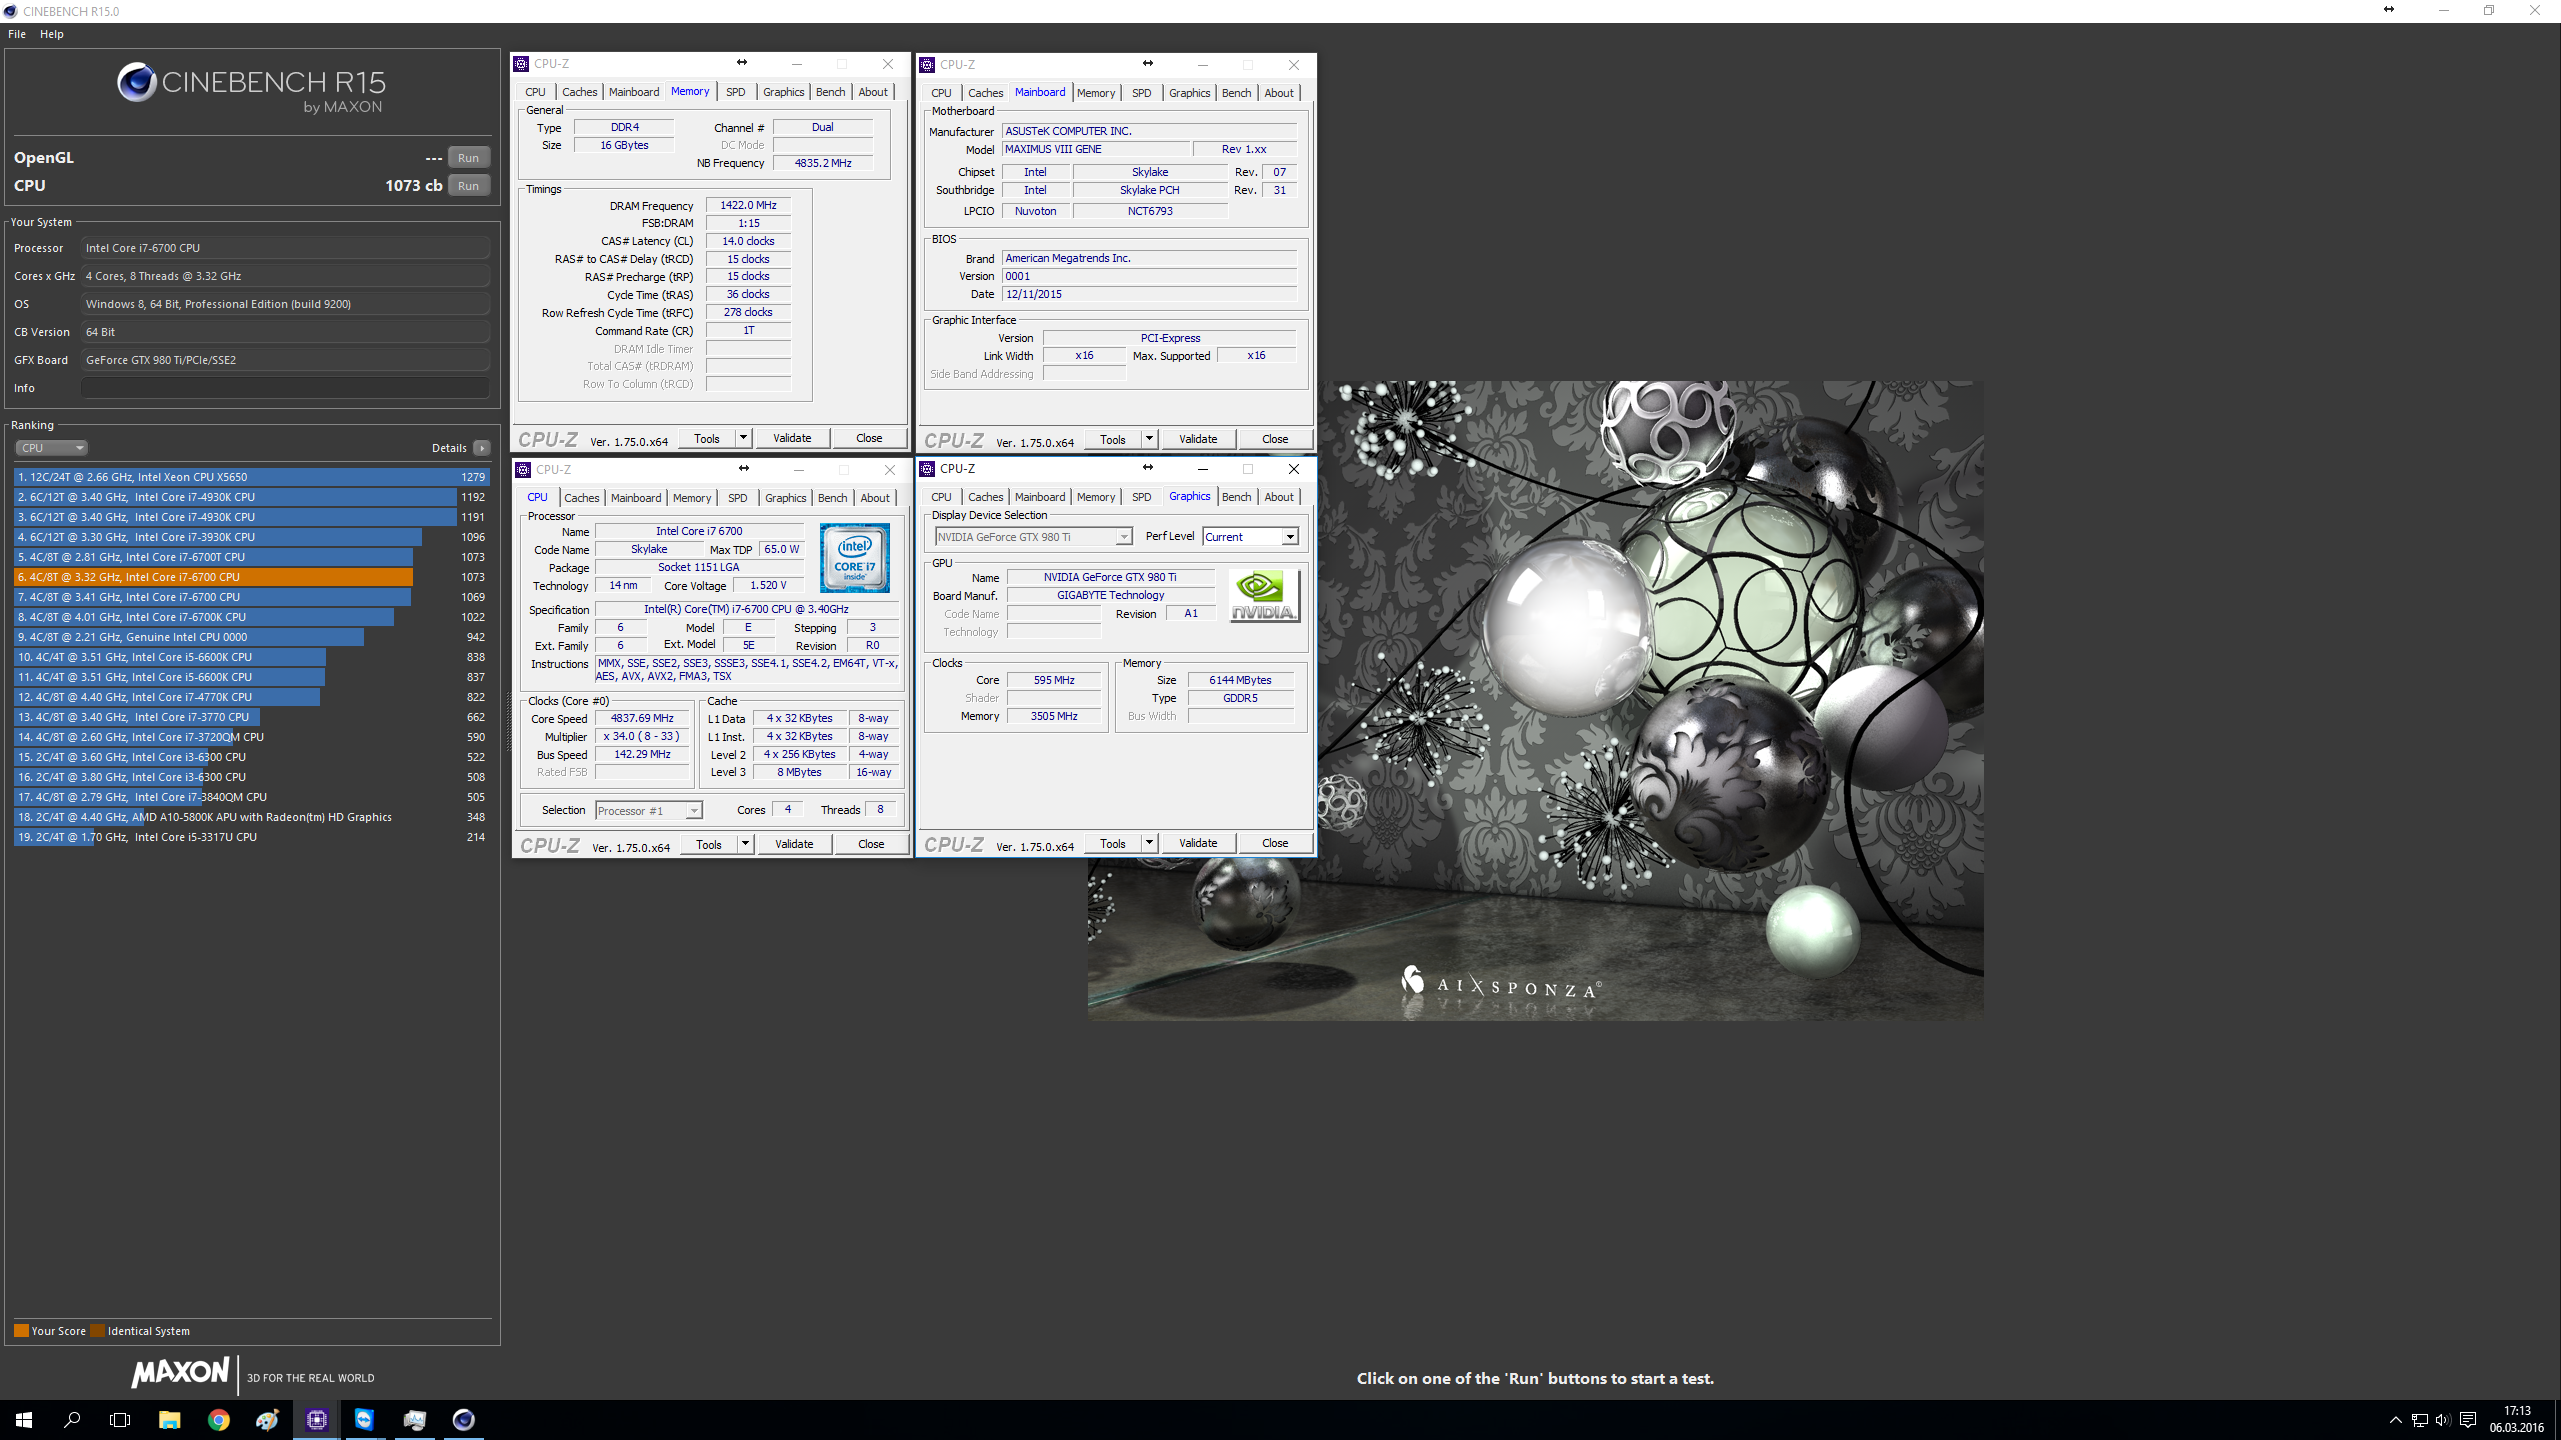Switch to the Bench tab in the Mainboard CPU-Z window
Image resolution: width=2561 pixels, height=1440 pixels.
(x=1236, y=93)
